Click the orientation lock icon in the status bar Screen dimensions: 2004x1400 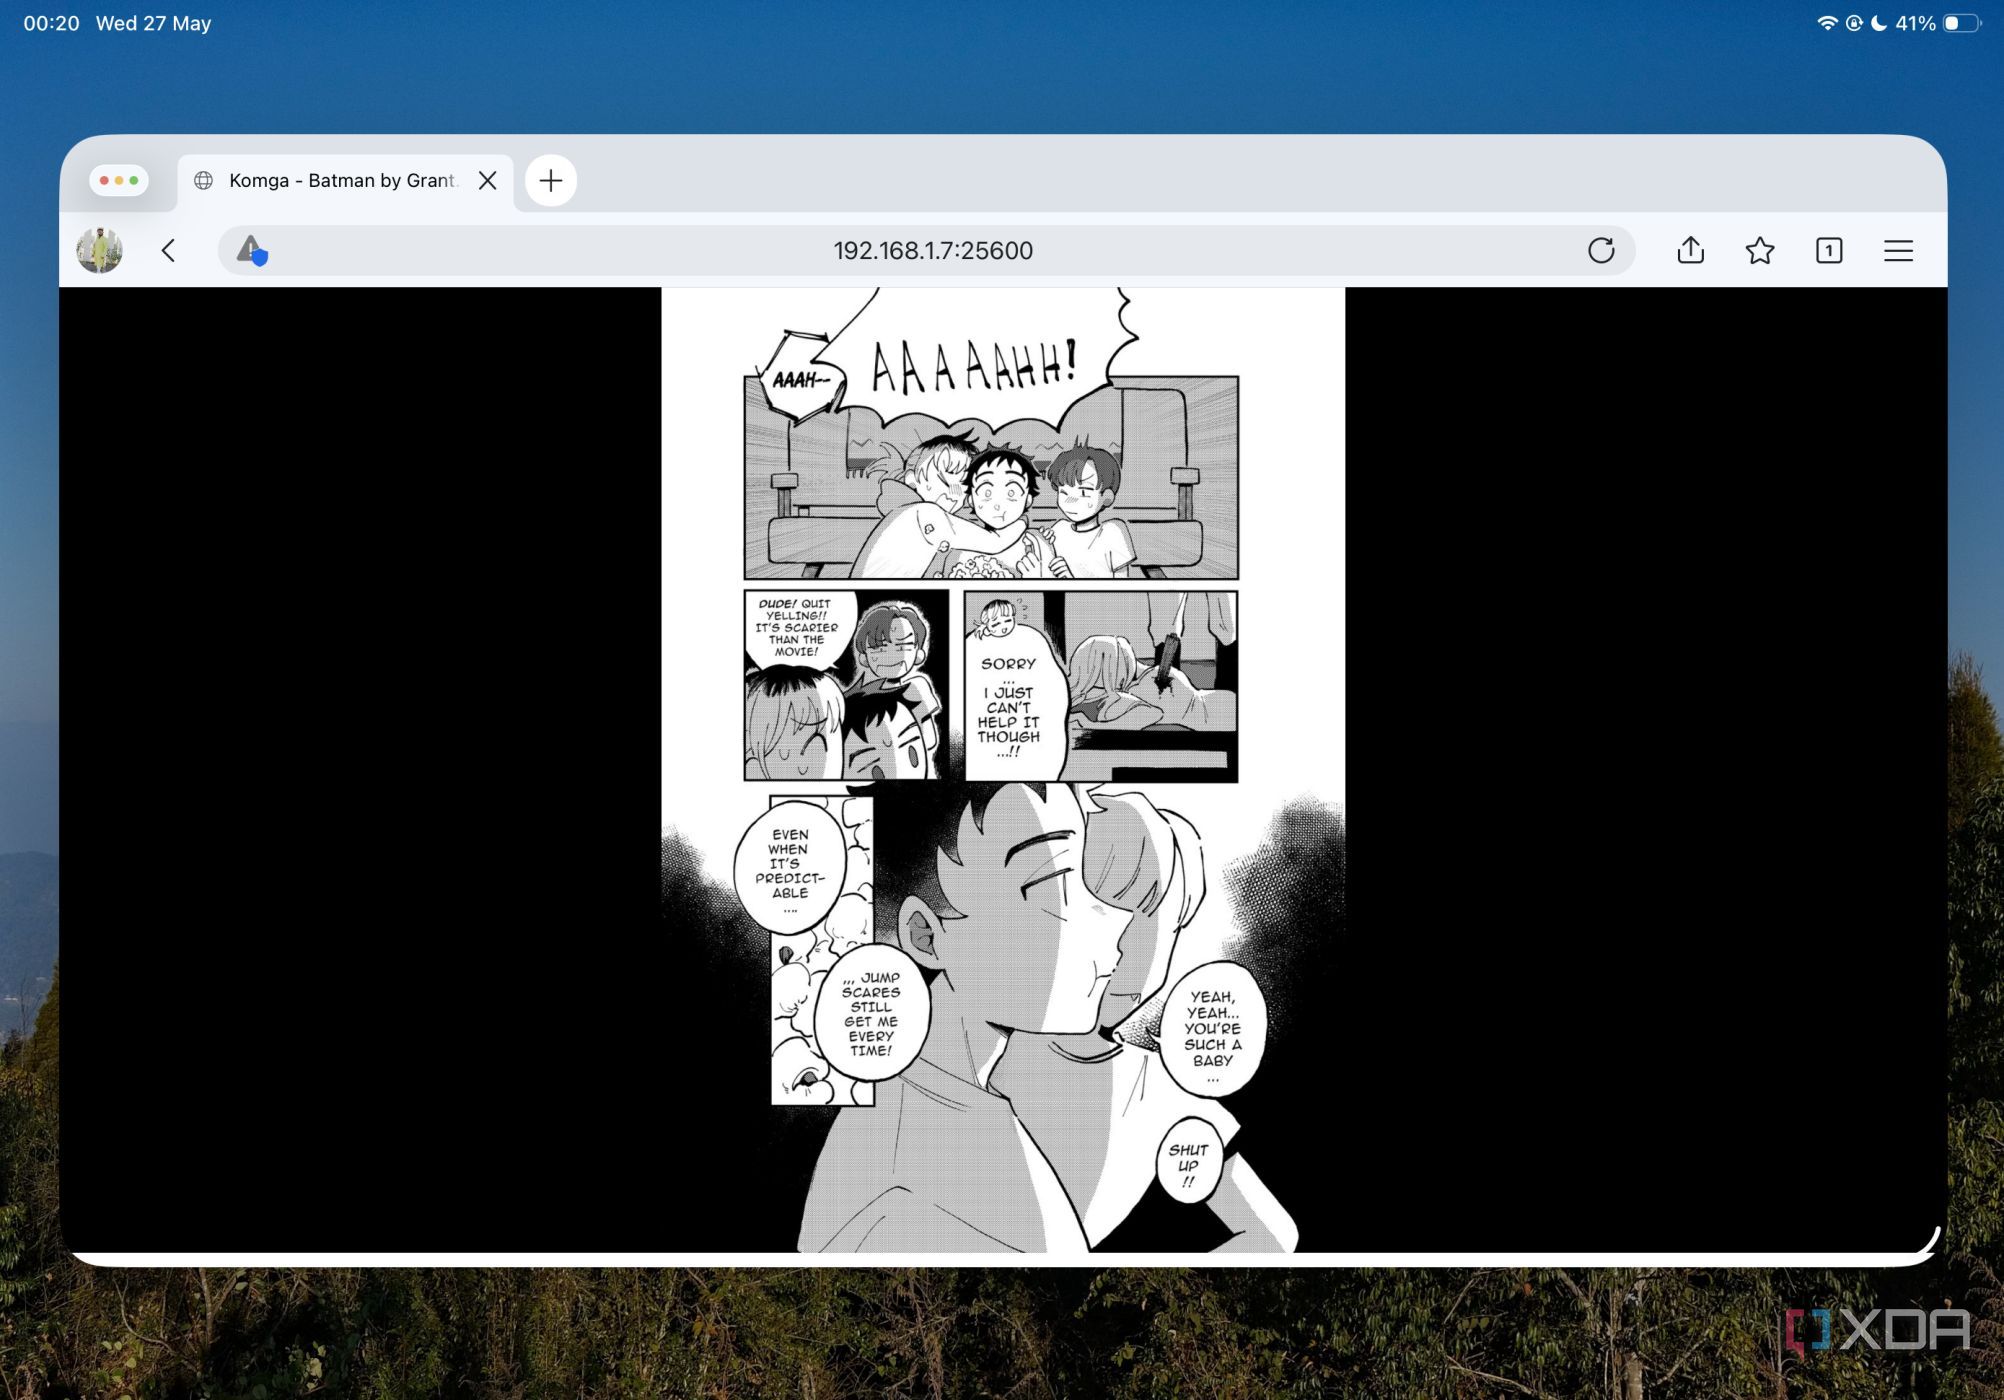[x=1853, y=23]
